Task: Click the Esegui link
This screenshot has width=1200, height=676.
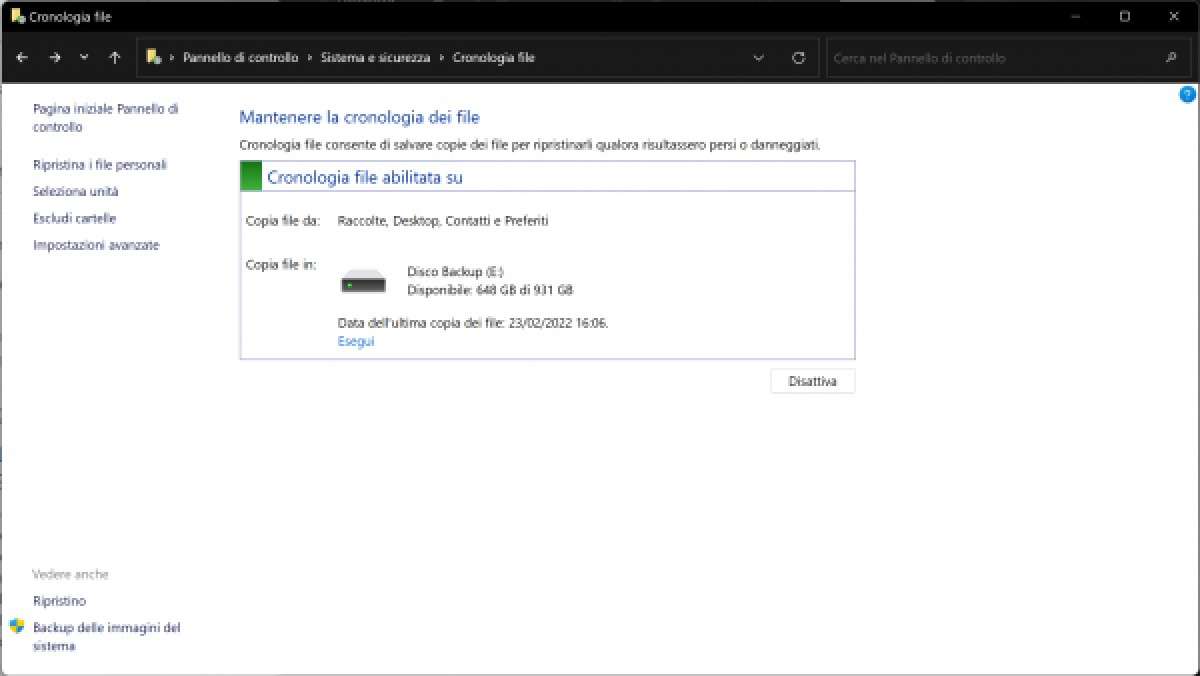Action: tap(356, 341)
